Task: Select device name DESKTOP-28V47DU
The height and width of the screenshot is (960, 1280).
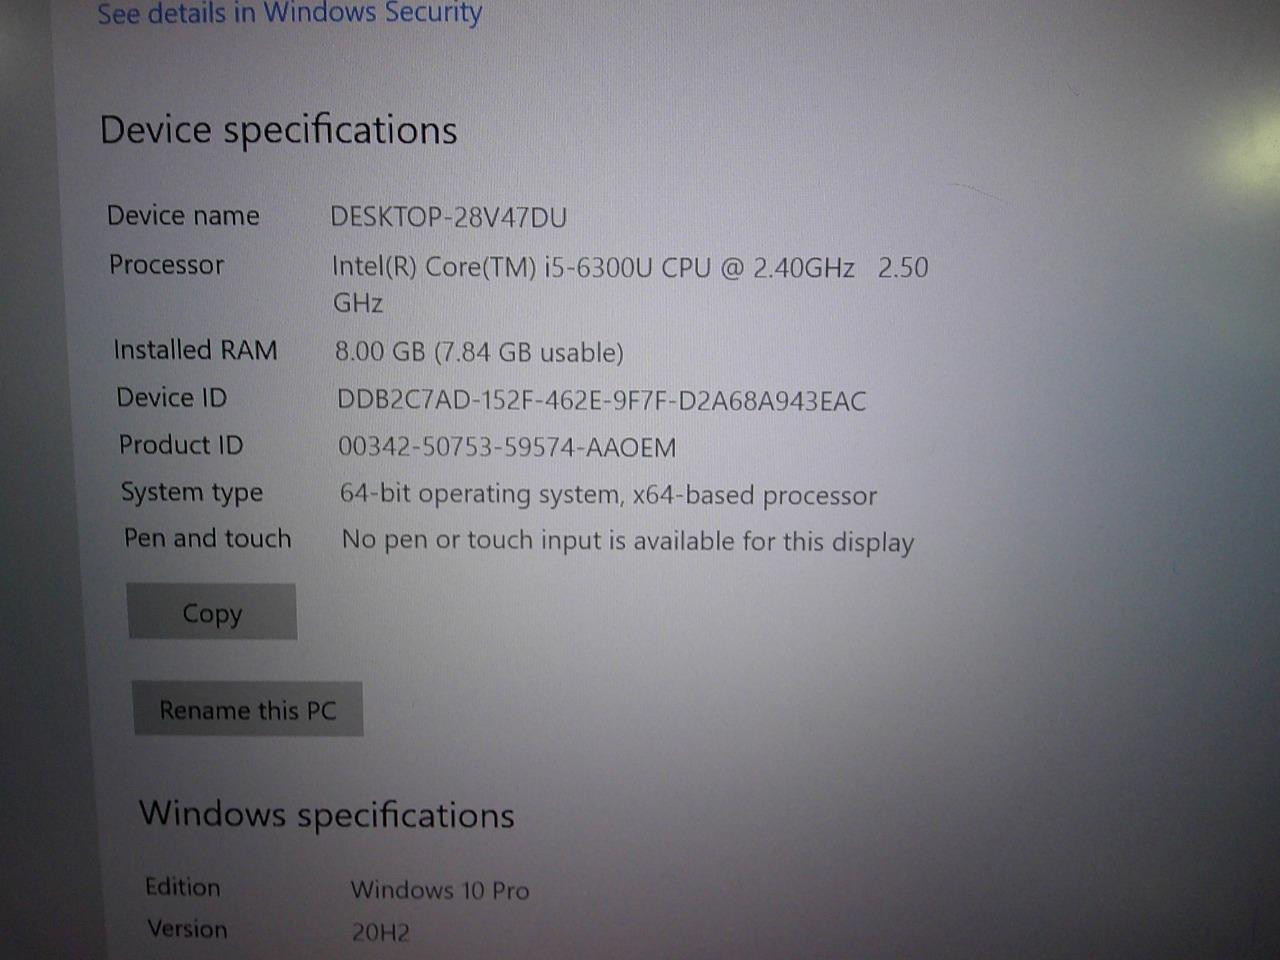Action: (x=449, y=217)
